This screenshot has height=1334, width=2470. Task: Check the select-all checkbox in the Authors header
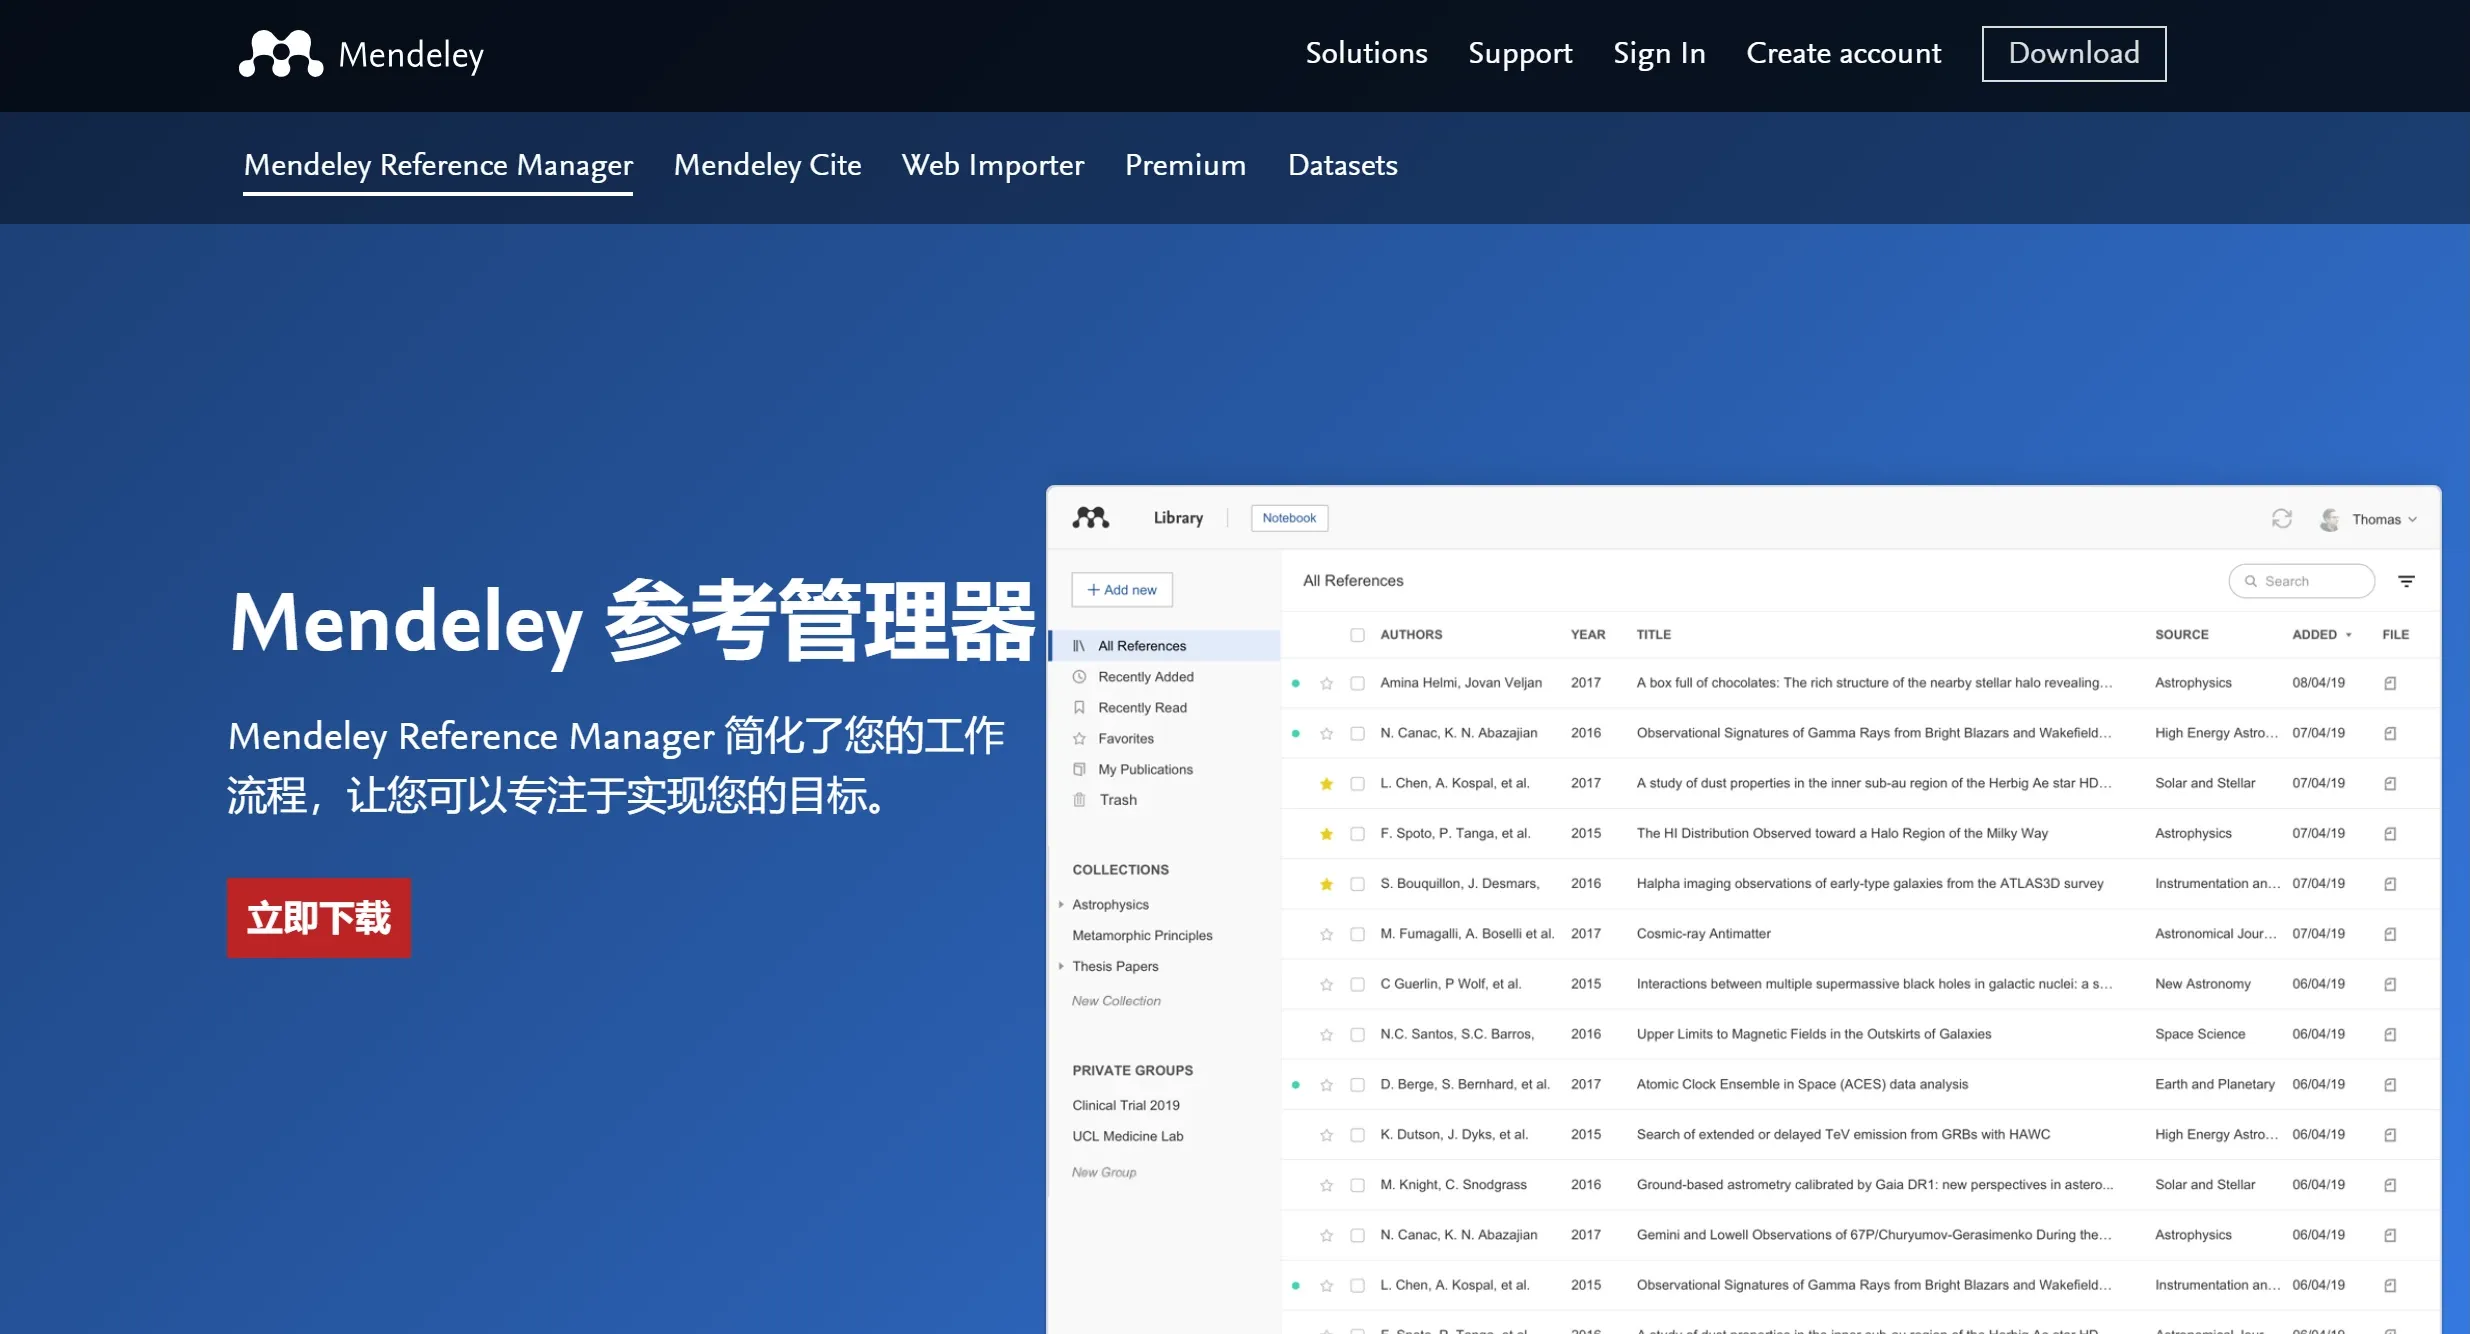click(1357, 634)
